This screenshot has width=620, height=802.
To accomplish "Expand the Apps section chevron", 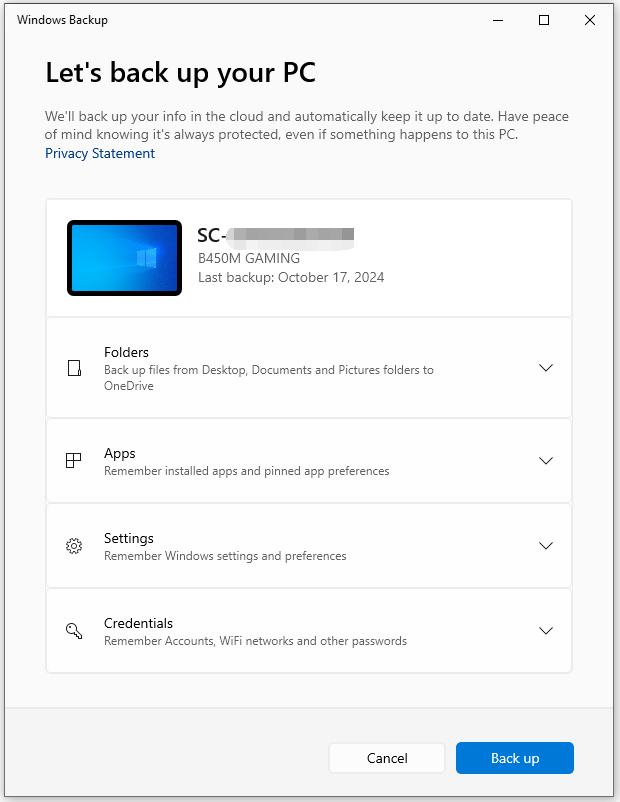I will [545, 461].
